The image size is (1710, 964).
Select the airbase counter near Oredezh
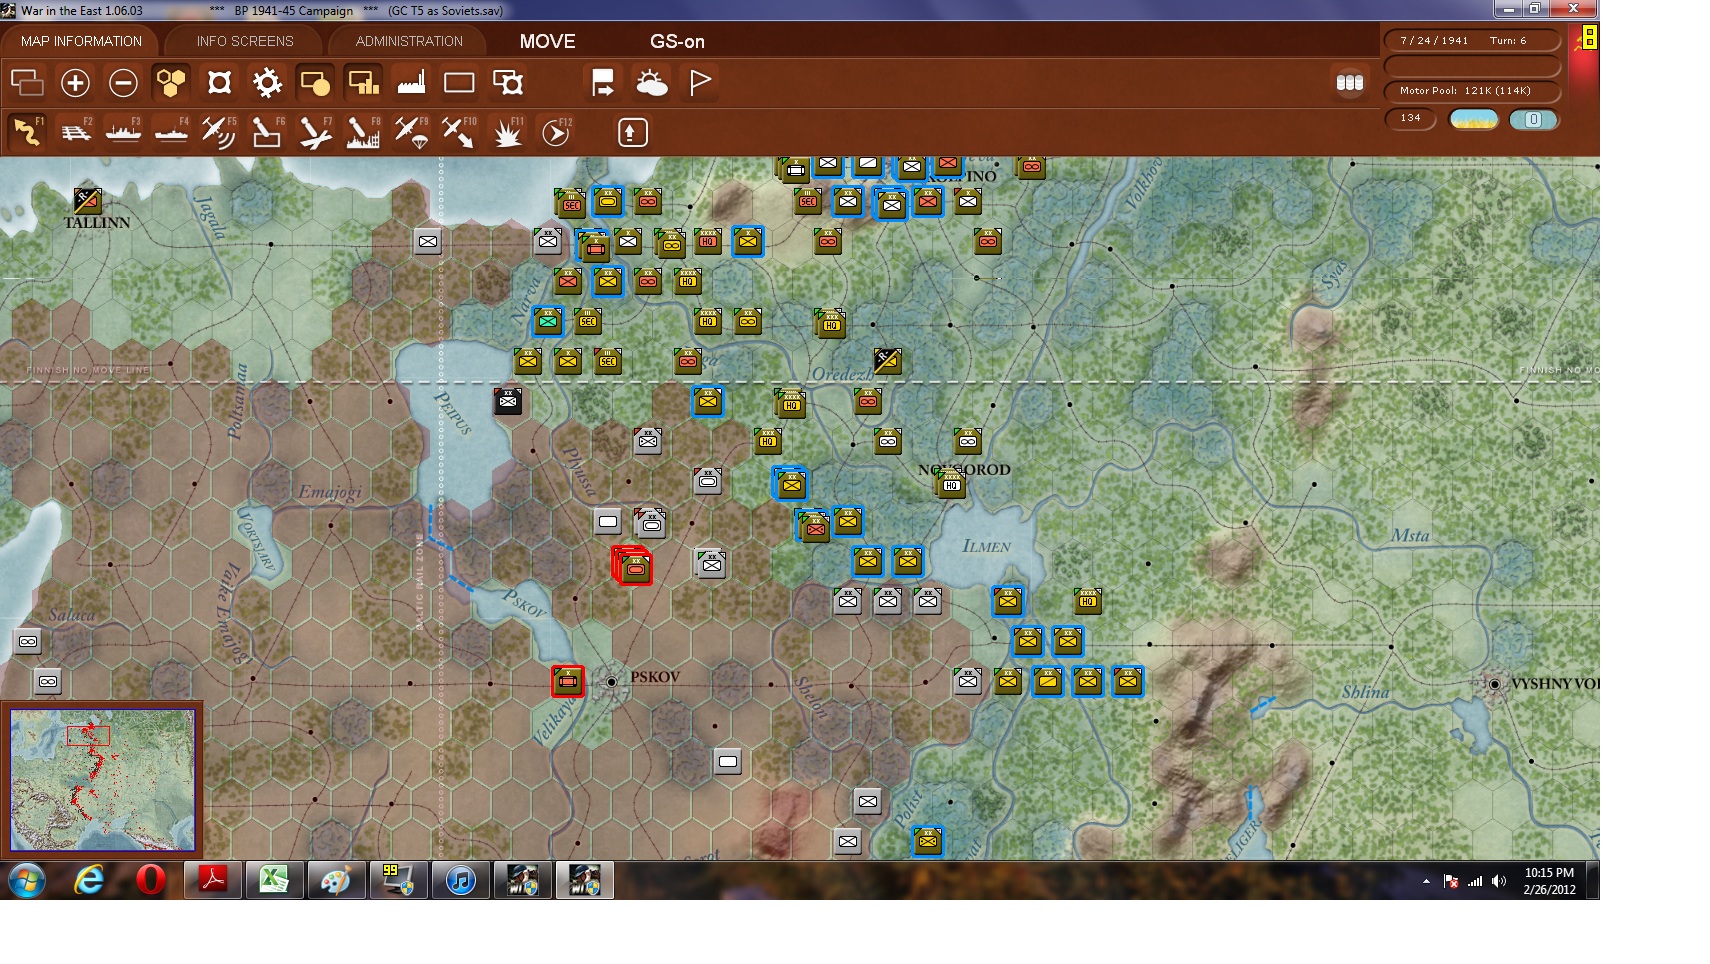887,361
